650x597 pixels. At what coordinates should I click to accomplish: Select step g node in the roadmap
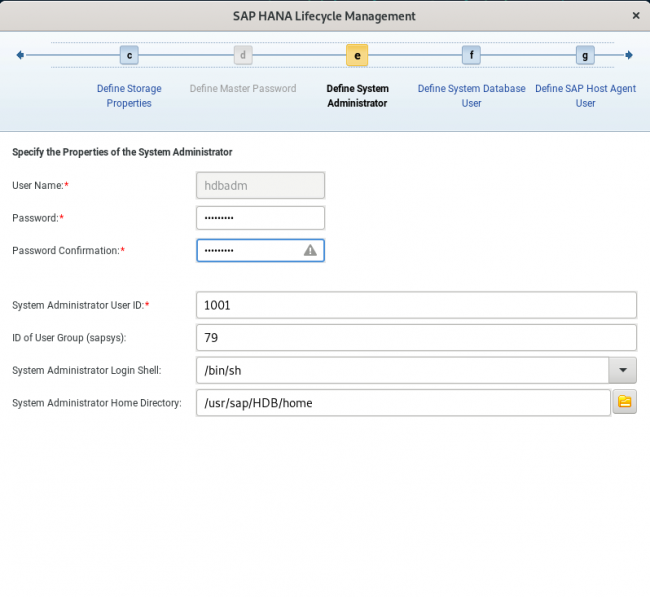[585, 55]
